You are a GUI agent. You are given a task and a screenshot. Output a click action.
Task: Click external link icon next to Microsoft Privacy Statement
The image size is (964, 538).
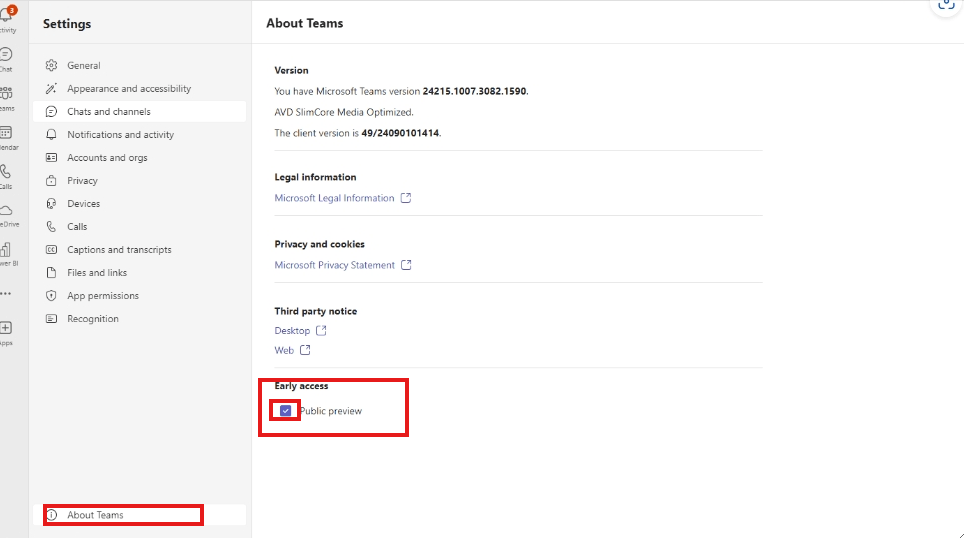[x=406, y=265]
